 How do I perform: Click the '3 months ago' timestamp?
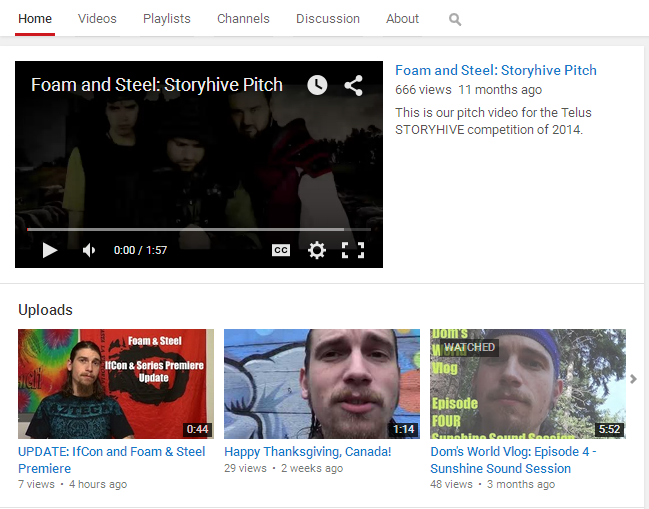521,484
